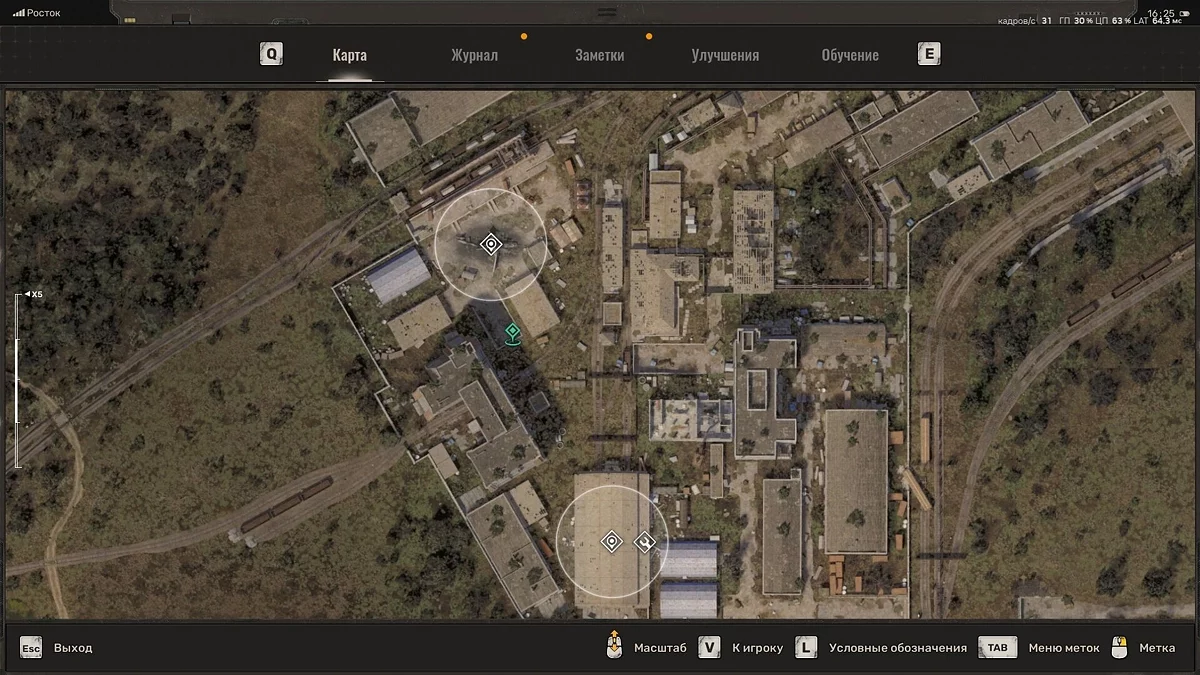Click the Условные обозначения label

(x=897, y=648)
